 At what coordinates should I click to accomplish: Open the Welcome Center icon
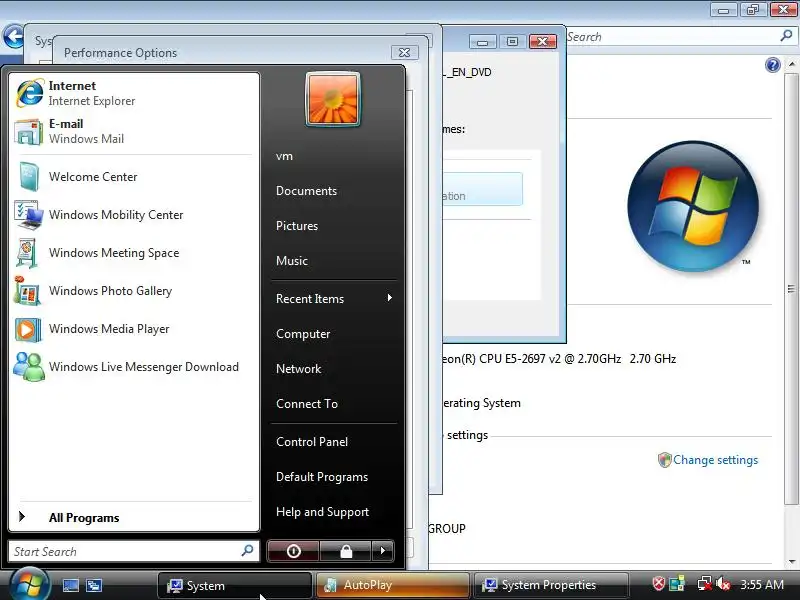coord(29,177)
